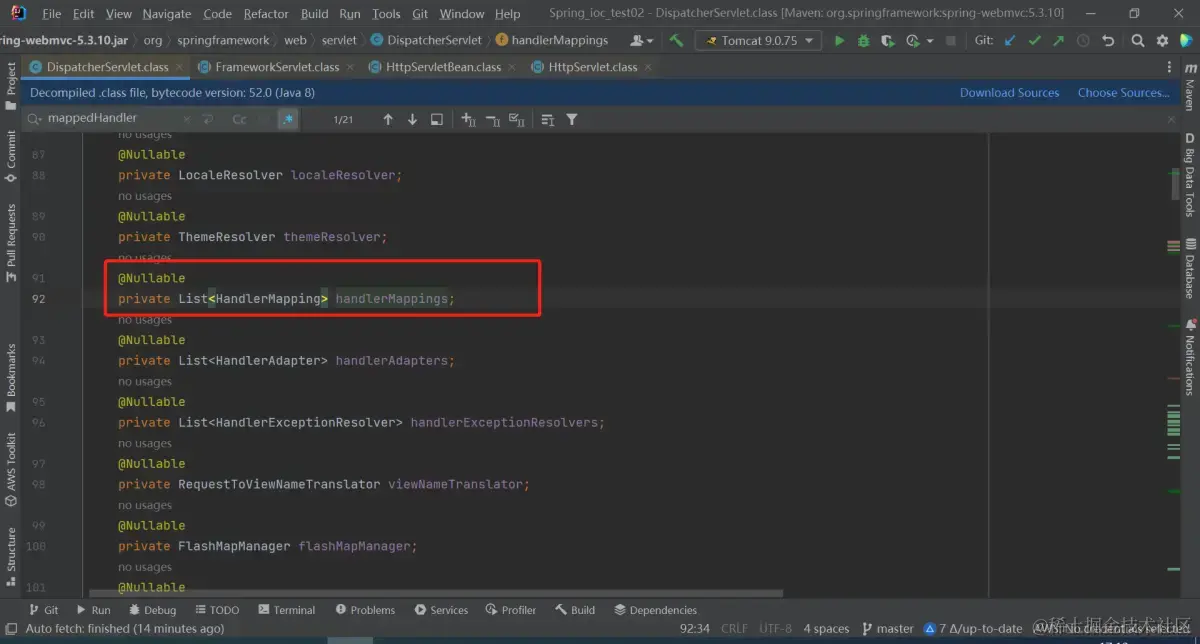The width and height of the screenshot is (1200, 644).
Task: Start debugging with the bug icon
Action: [863, 41]
